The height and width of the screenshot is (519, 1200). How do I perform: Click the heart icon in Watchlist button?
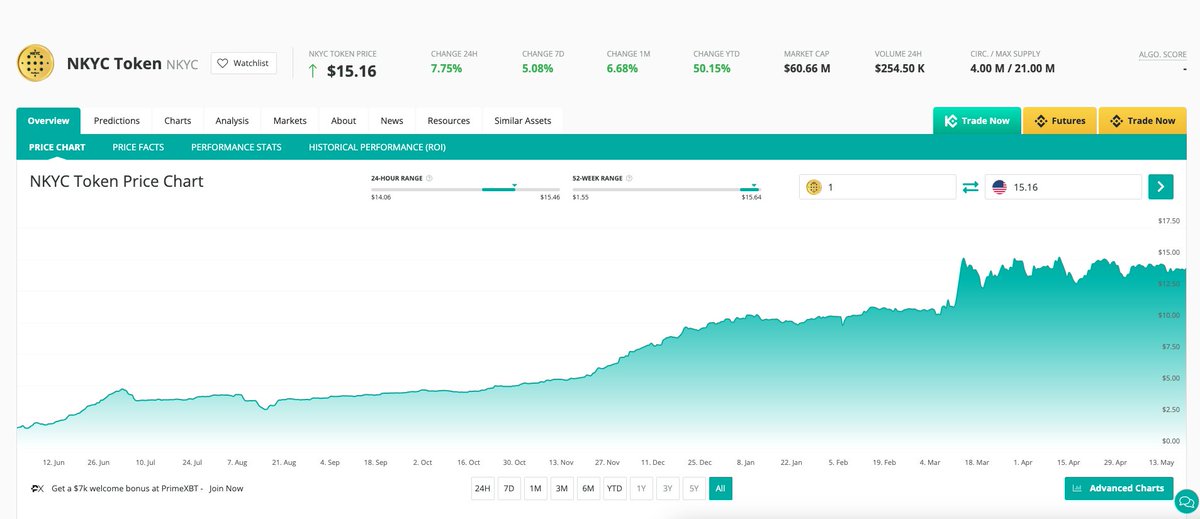(x=223, y=63)
